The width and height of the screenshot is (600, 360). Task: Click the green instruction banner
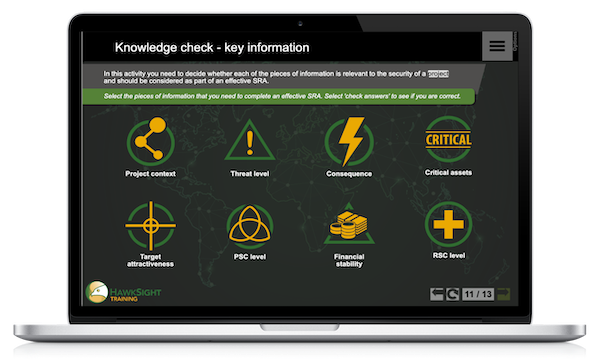pyautogui.click(x=279, y=96)
